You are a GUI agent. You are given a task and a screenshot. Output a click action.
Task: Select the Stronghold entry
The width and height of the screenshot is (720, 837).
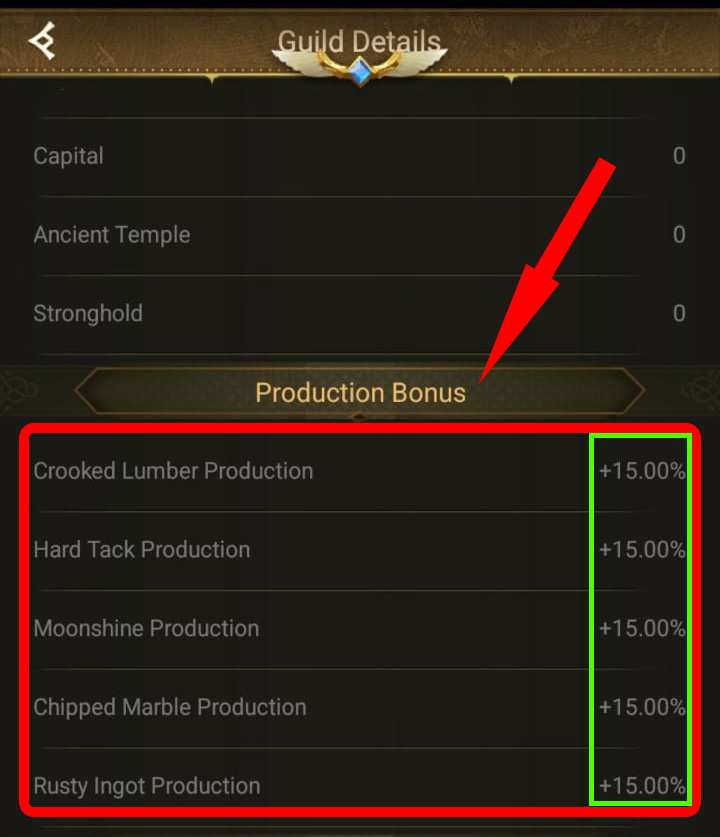[88, 313]
